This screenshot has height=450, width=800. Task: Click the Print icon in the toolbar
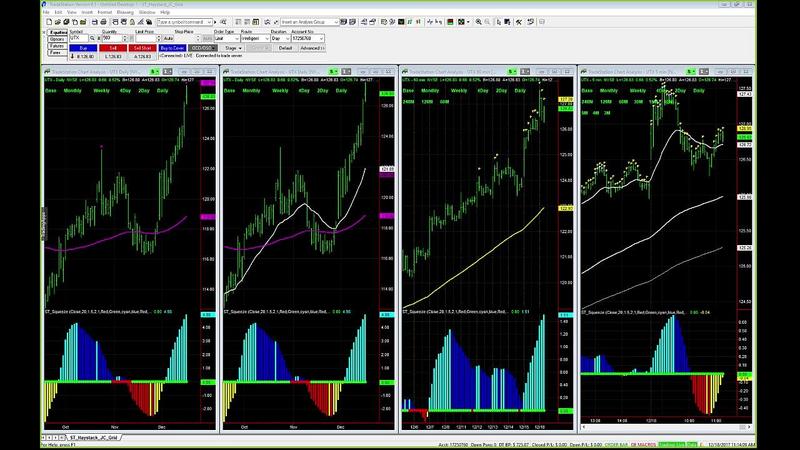[x=104, y=22]
